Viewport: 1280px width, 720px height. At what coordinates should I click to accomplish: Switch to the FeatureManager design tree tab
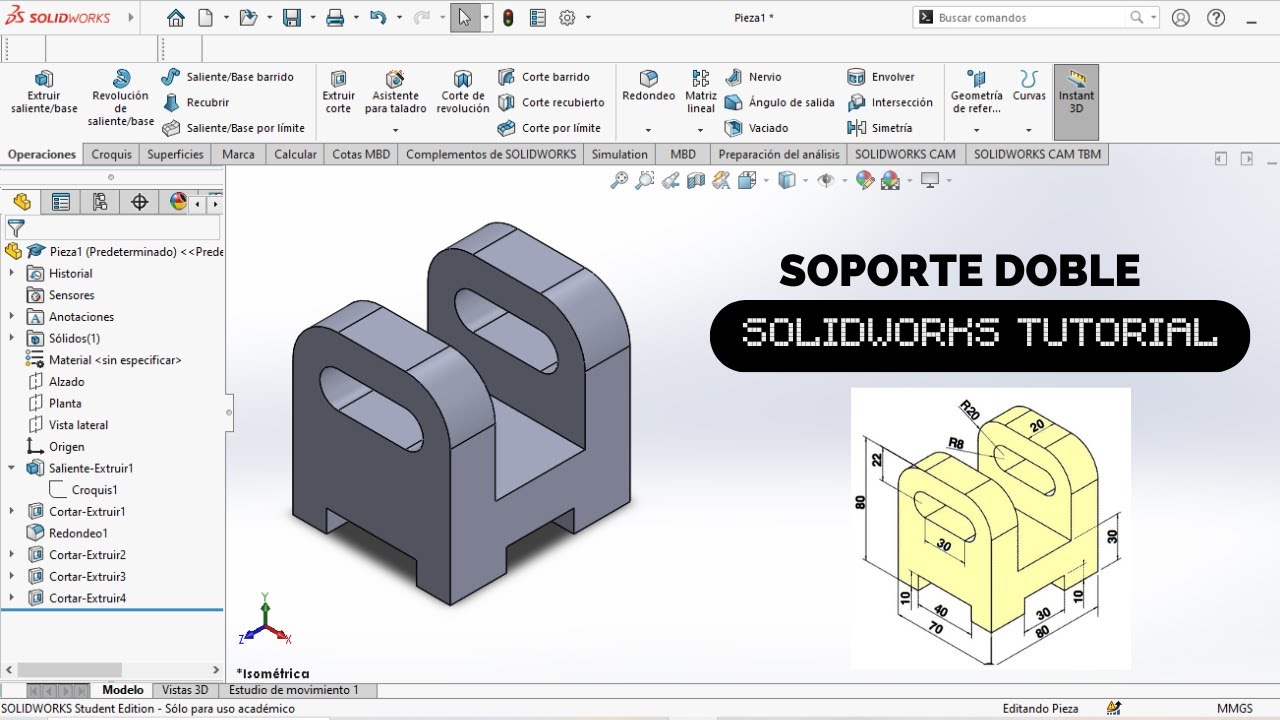point(22,202)
